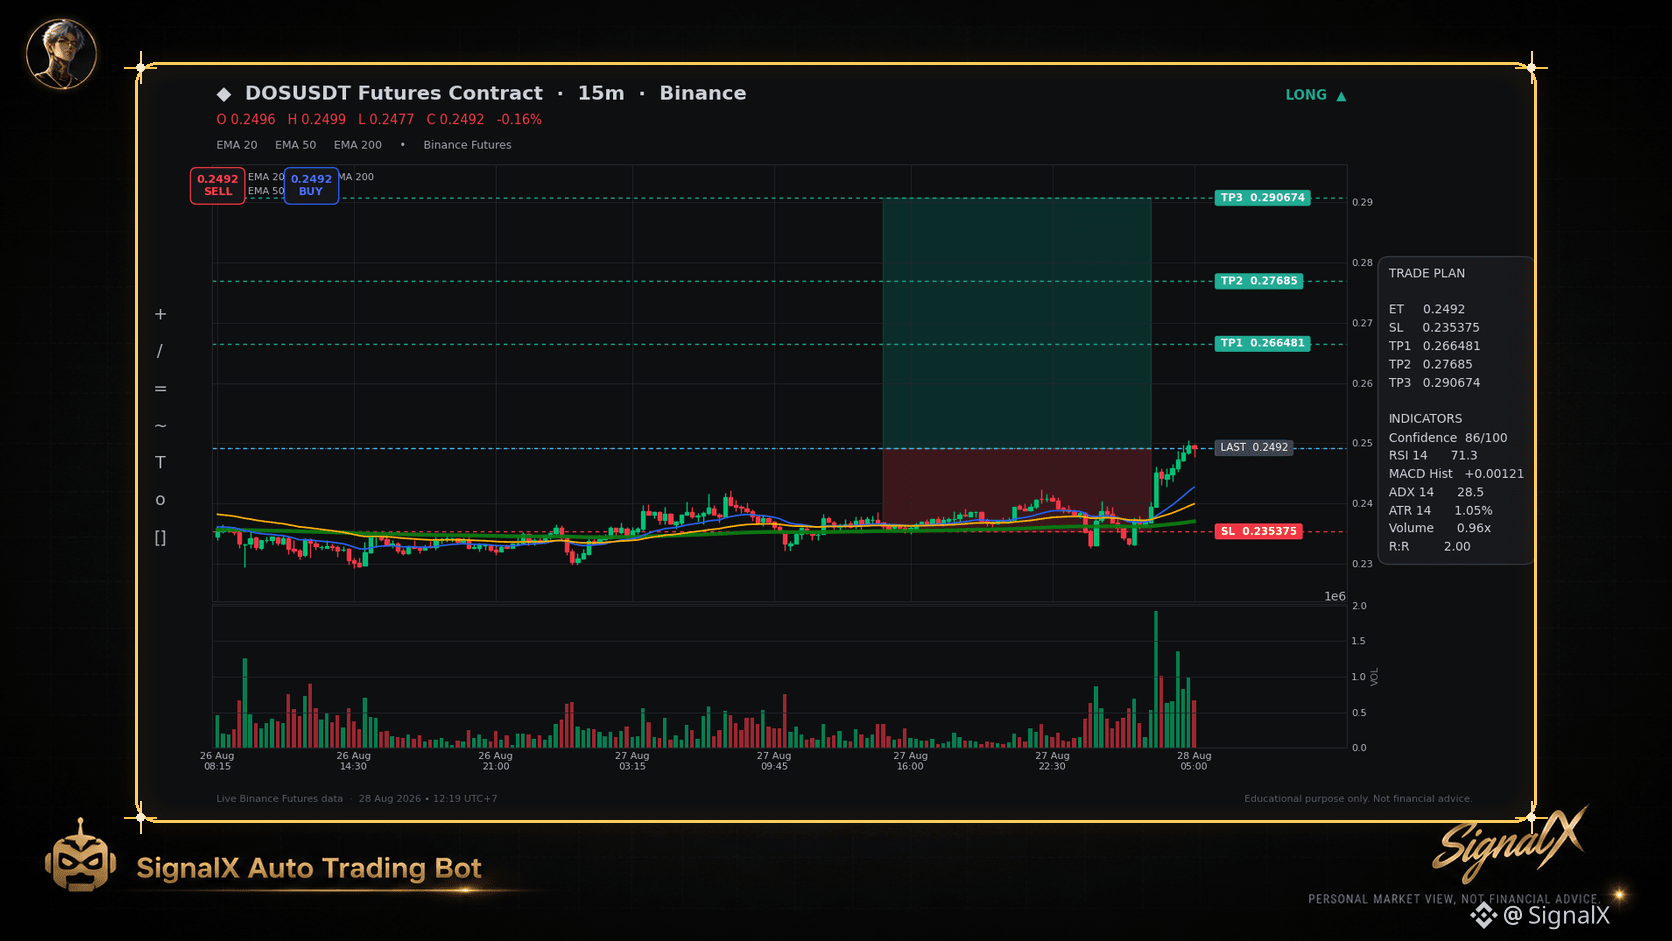Click the -0.16% change value
The width and height of the screenshot is (1672, 941).
[519, 119]
